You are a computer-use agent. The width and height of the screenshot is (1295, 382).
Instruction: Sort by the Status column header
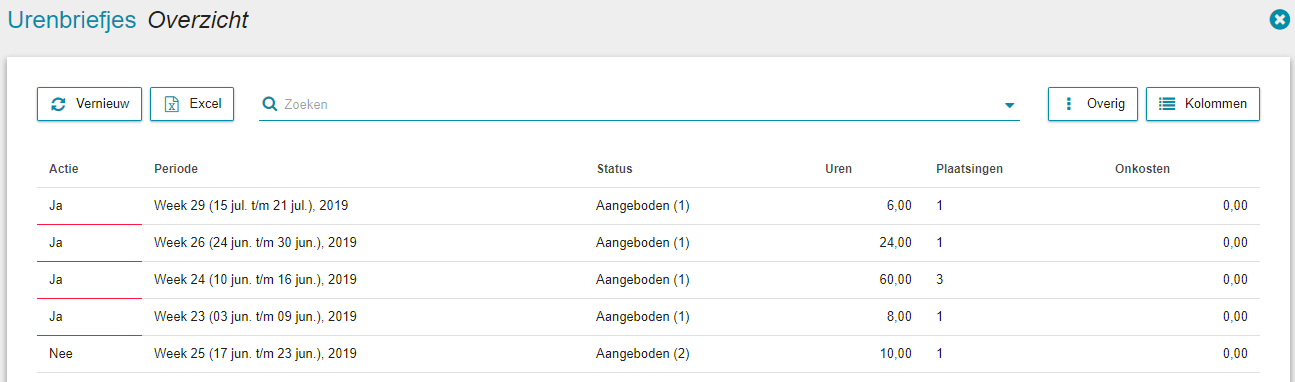tap(614, 169)
